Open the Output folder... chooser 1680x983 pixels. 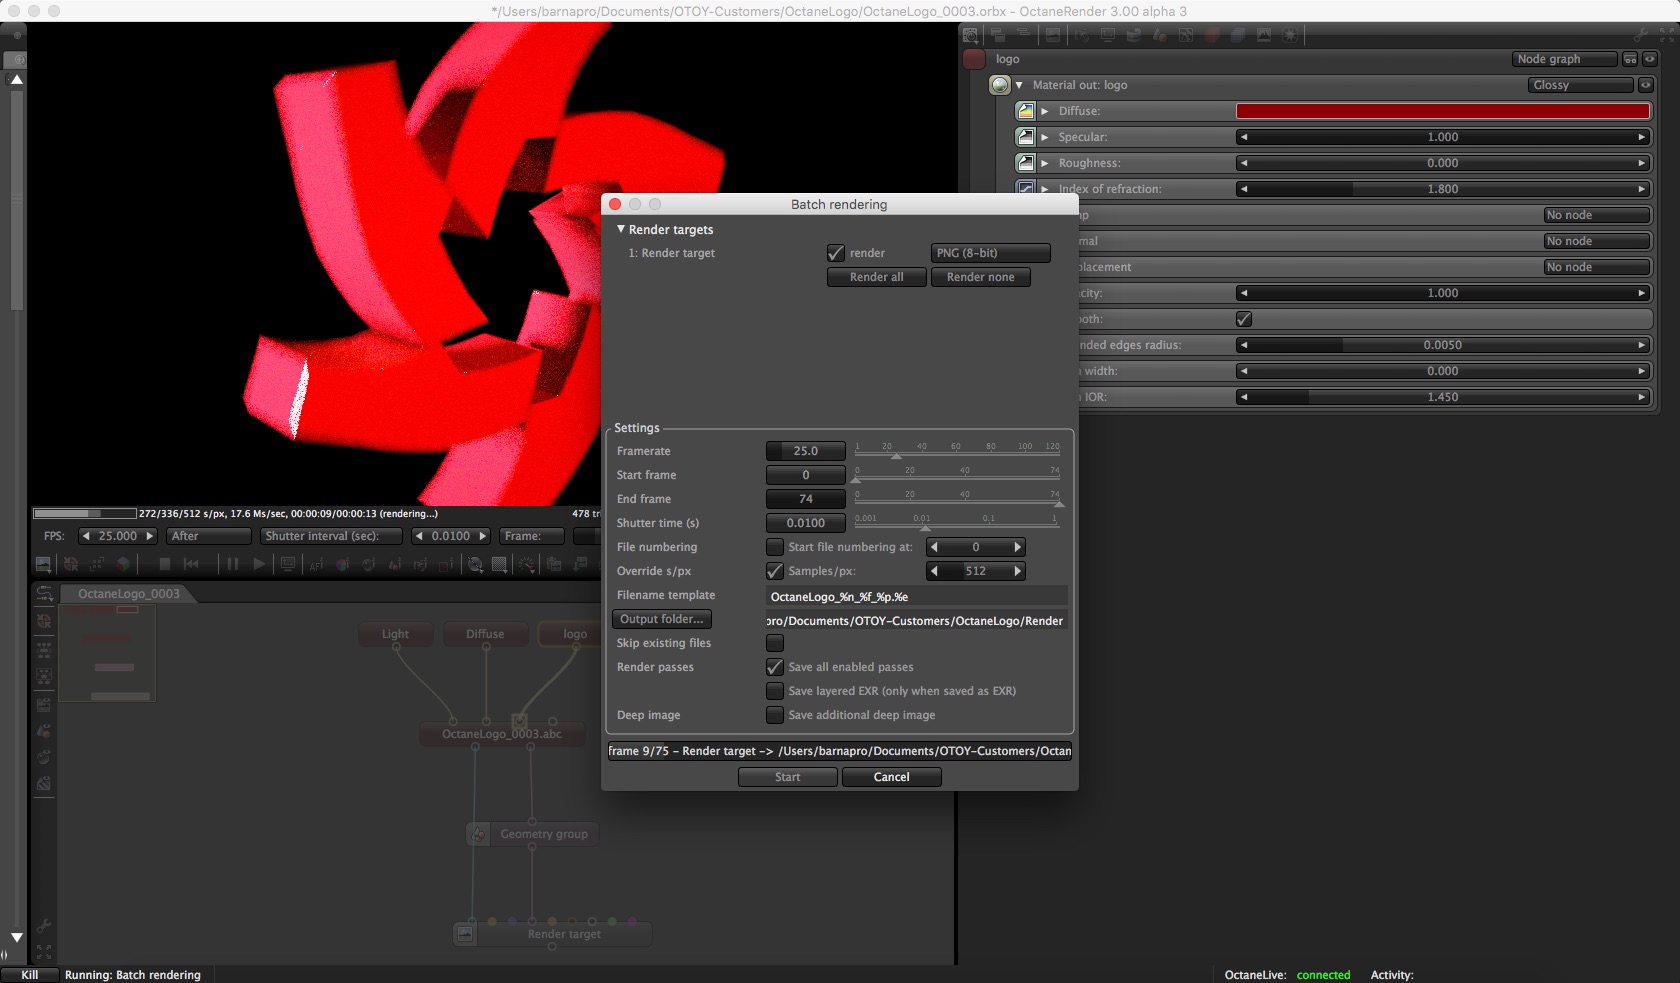click(x=662, y=619)
